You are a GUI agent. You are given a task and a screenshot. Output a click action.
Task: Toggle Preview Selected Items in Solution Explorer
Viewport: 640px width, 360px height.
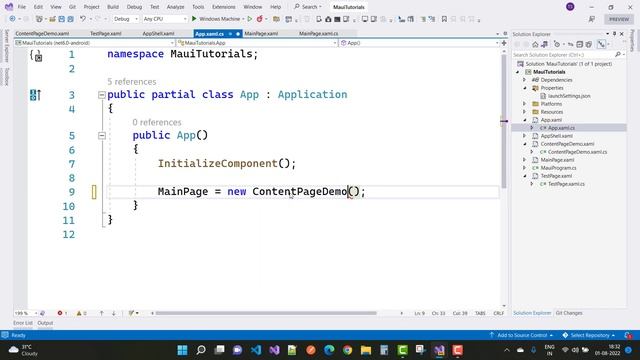pos(601,44)
